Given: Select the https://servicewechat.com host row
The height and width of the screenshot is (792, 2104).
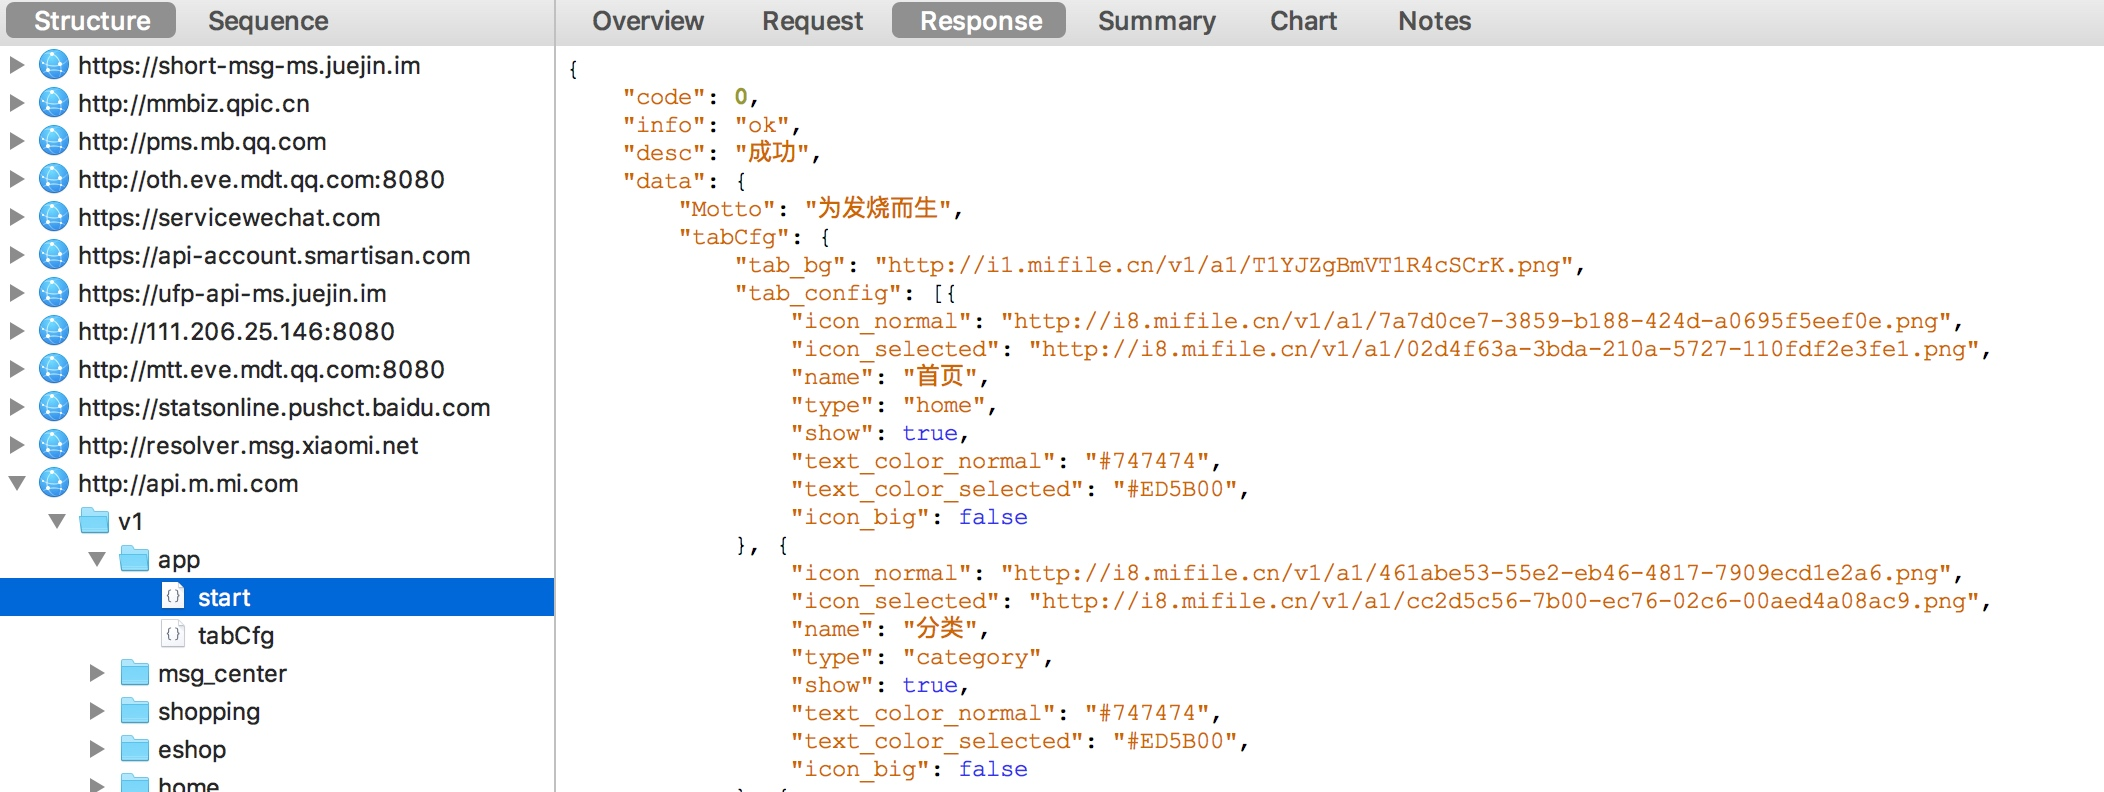Looking at the screenshot, I should [x=277, y=217].
